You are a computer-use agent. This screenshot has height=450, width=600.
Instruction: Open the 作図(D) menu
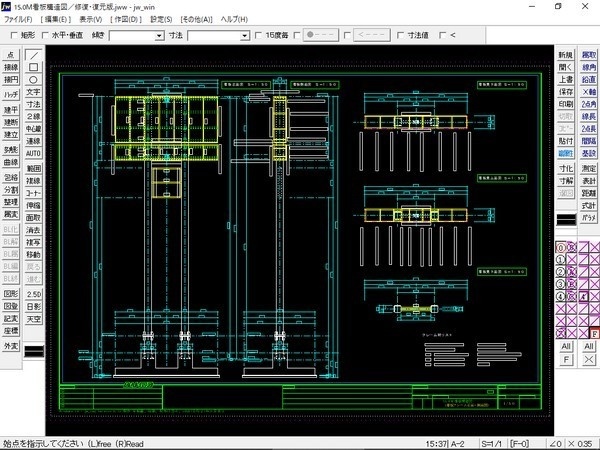pos(126,19)
